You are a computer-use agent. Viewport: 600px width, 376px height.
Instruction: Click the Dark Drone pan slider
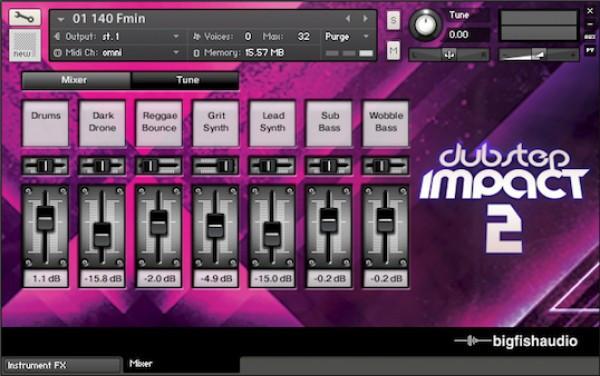click(x=102, y=166)
